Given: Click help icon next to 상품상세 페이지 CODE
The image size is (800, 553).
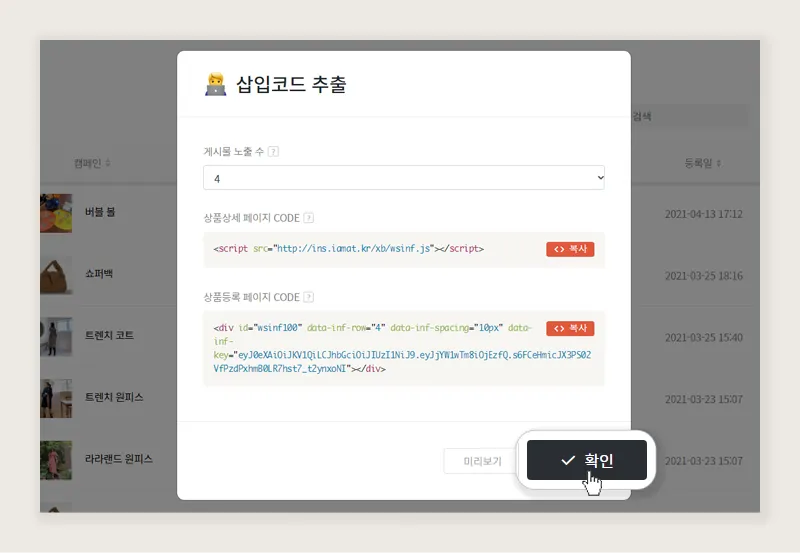Looking at the screenshot, I should [309, 218].
